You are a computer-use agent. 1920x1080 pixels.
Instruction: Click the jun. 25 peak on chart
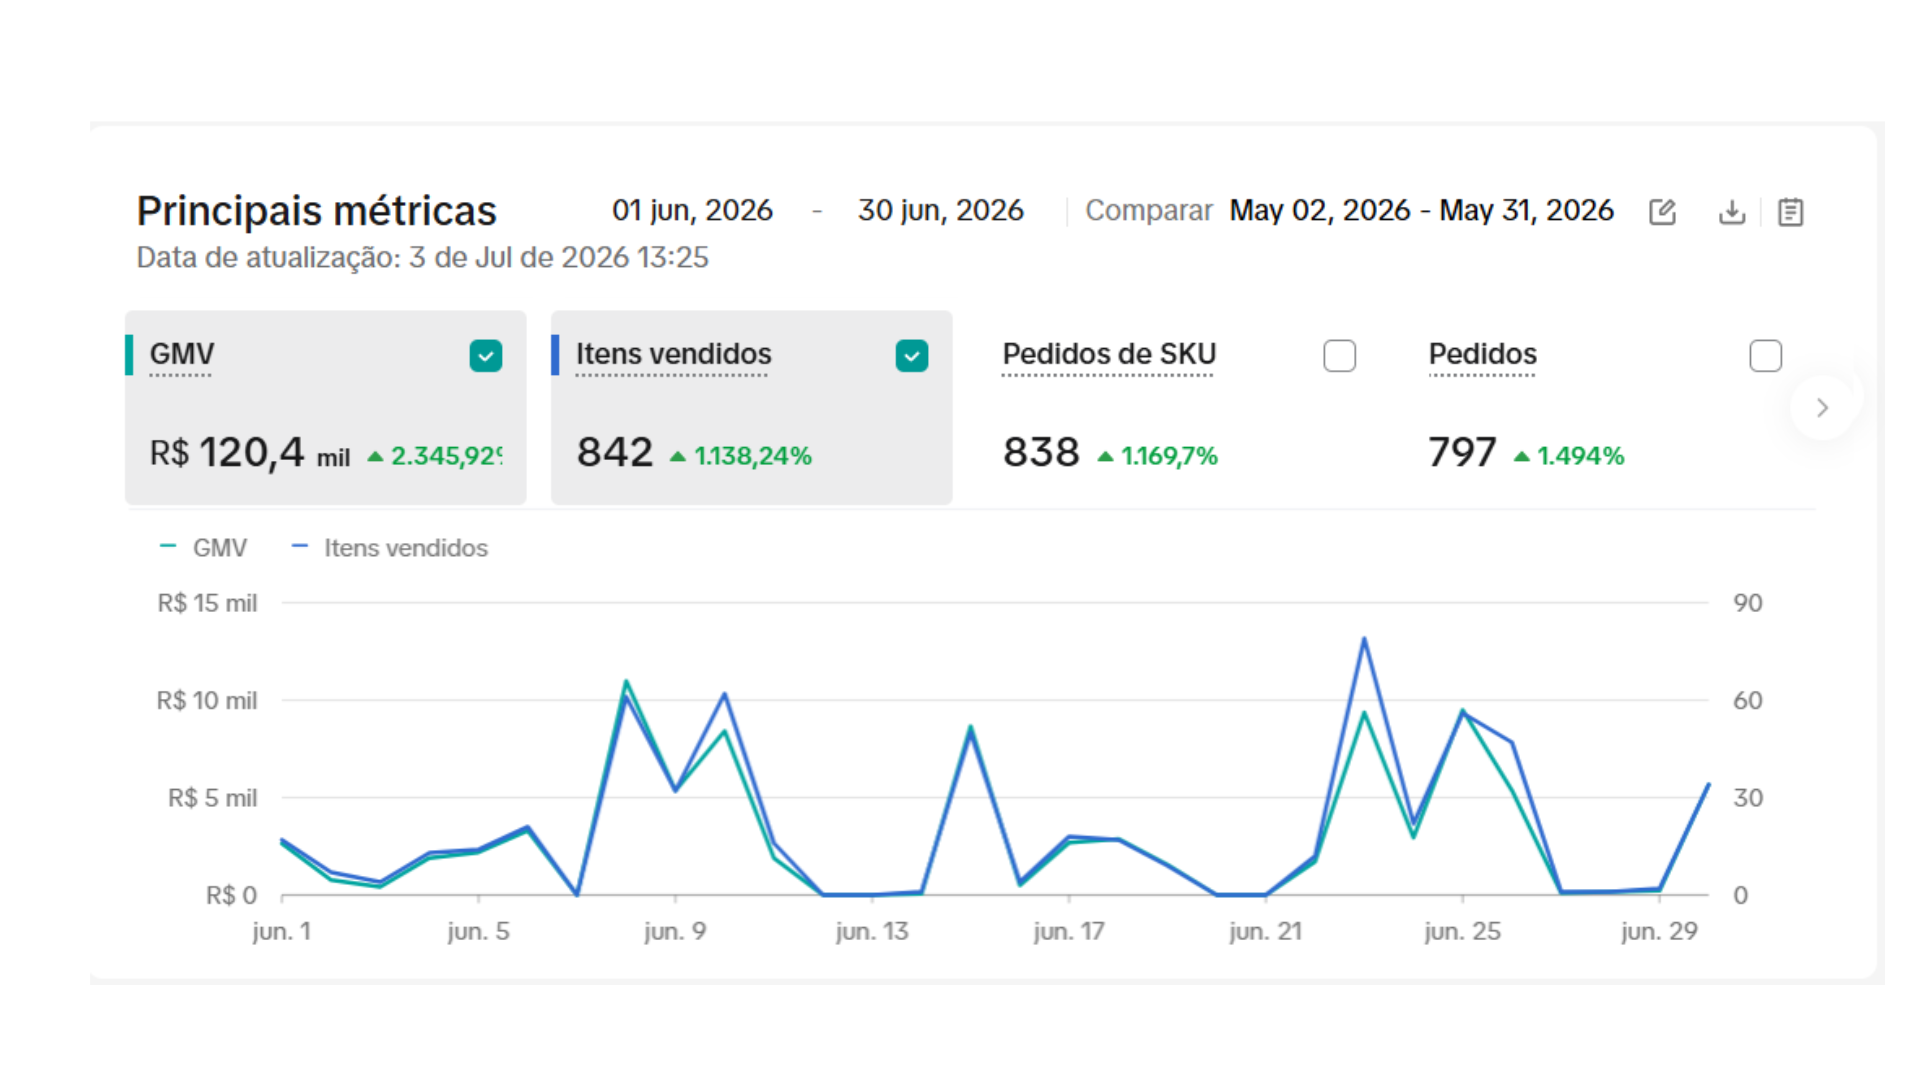(1463, 711)
